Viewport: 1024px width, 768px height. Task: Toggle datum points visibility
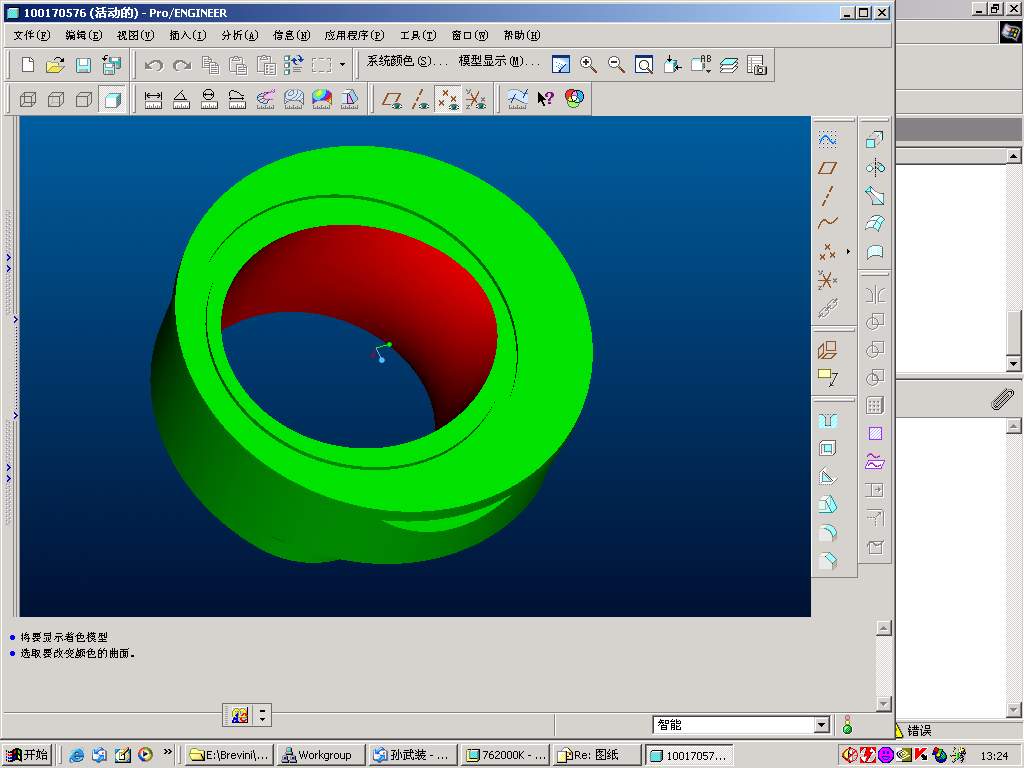[x=448, y=99]
